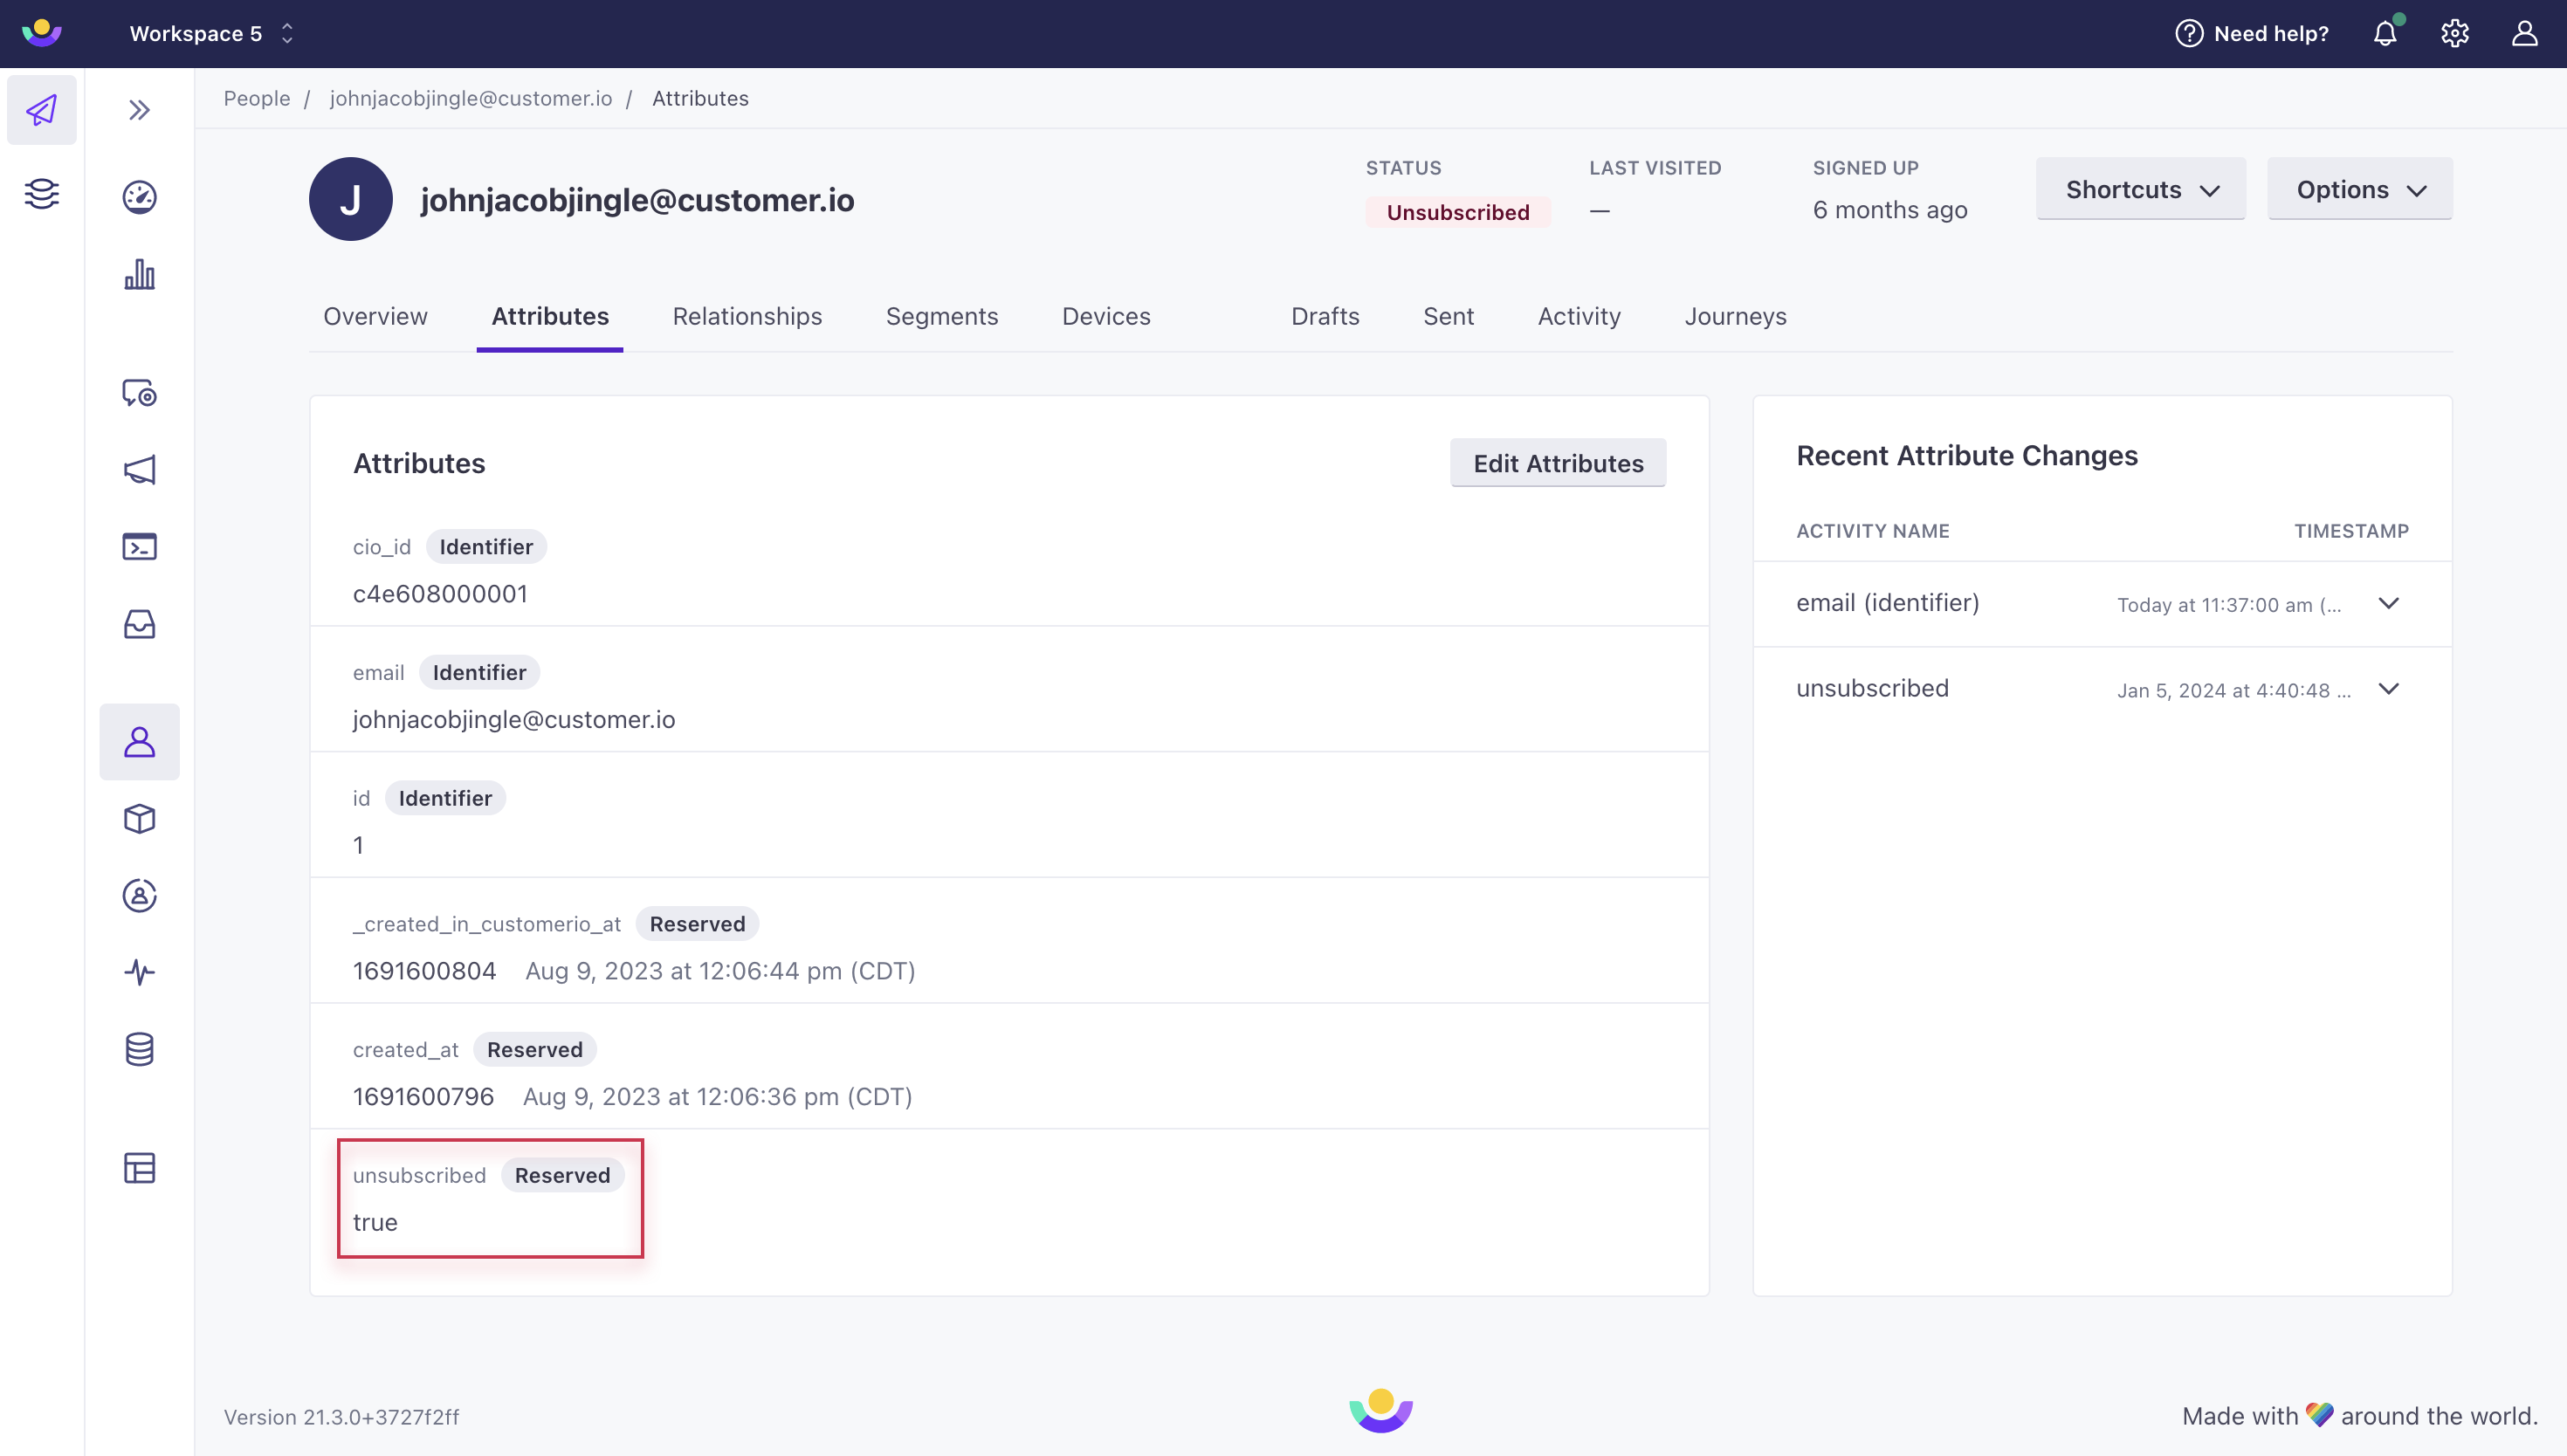2567x1456 pixels.
Task: Open the Broadcasts megaphone icon
Action: 139,470
